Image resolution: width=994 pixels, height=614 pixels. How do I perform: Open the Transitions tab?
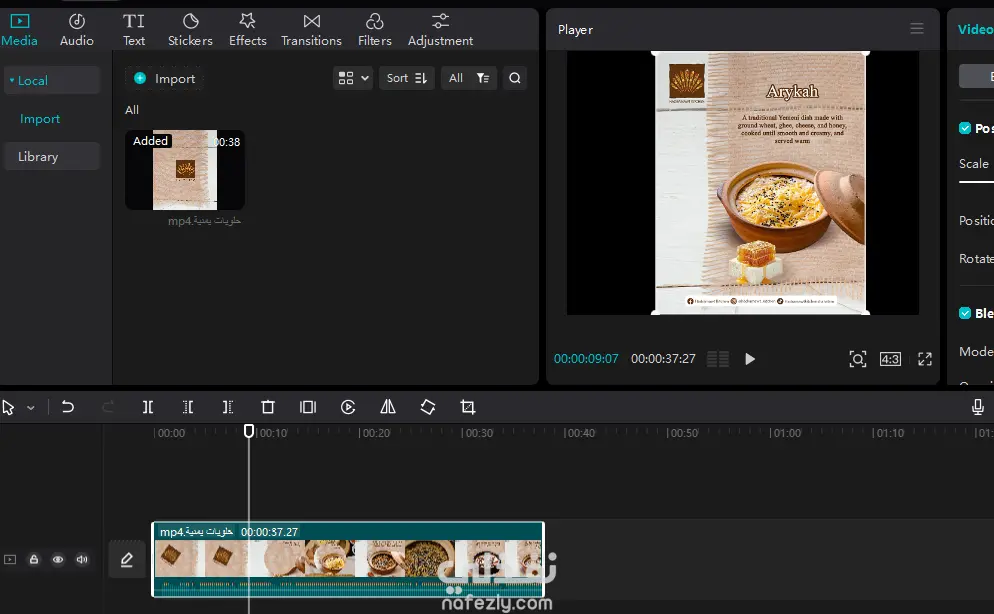point(311,29)
